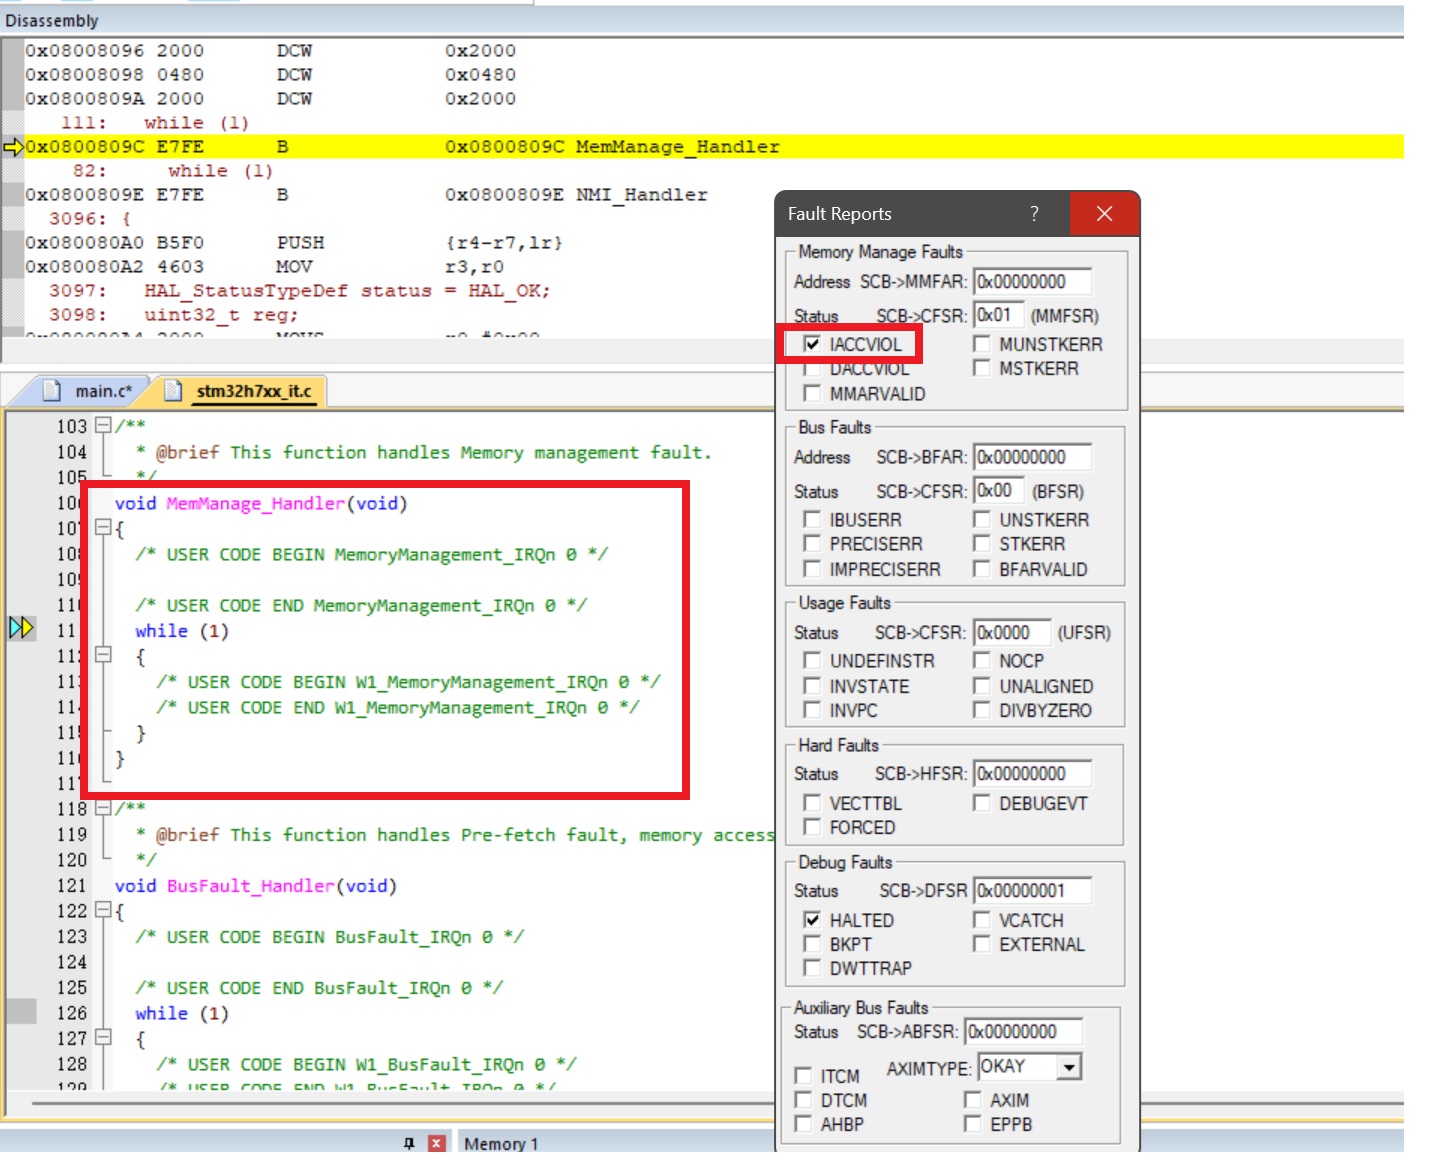This screenshot has height=1164, width=1450.
Task: Click the SCB->HFSR status field
Action: [1032, 774]
